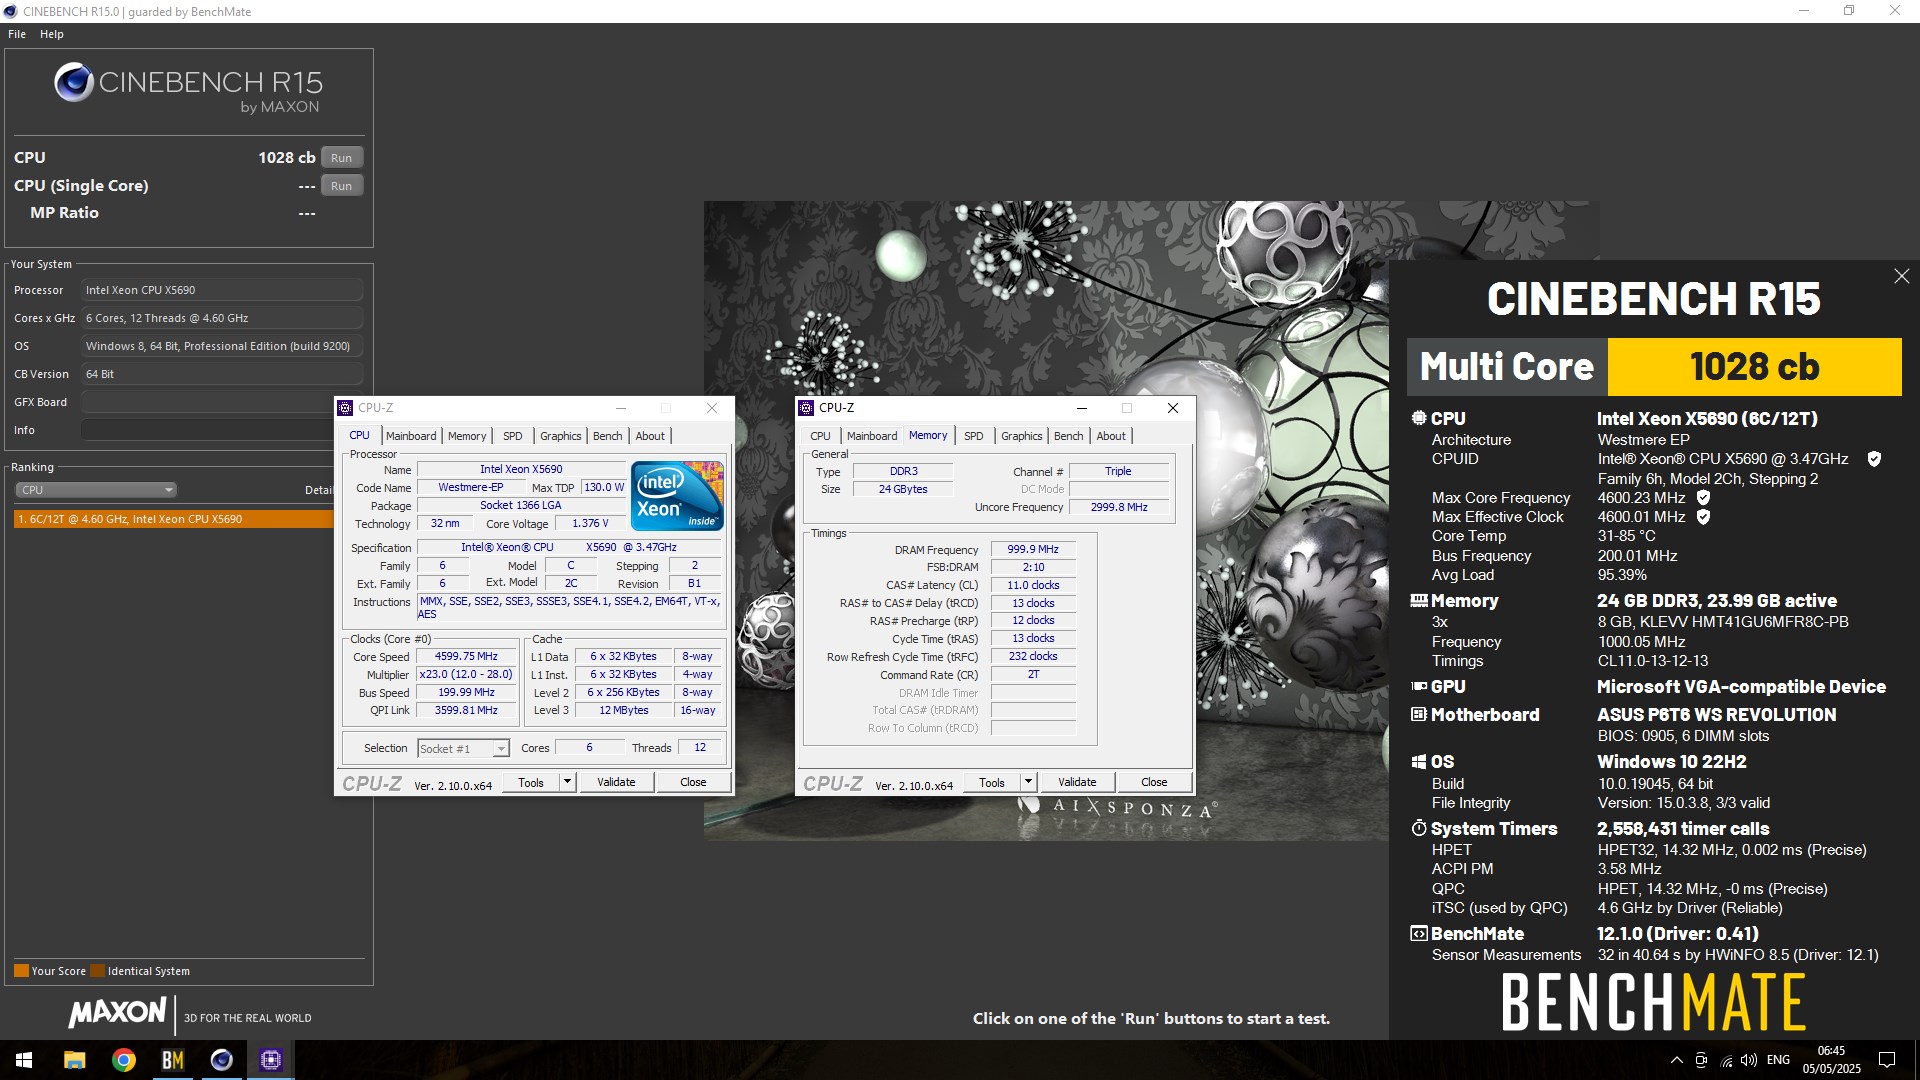The width and height of the screenshot is (1920, 1080).
Task: Switch to Memory tab in left CPU-Z
Action: [467, 436]
